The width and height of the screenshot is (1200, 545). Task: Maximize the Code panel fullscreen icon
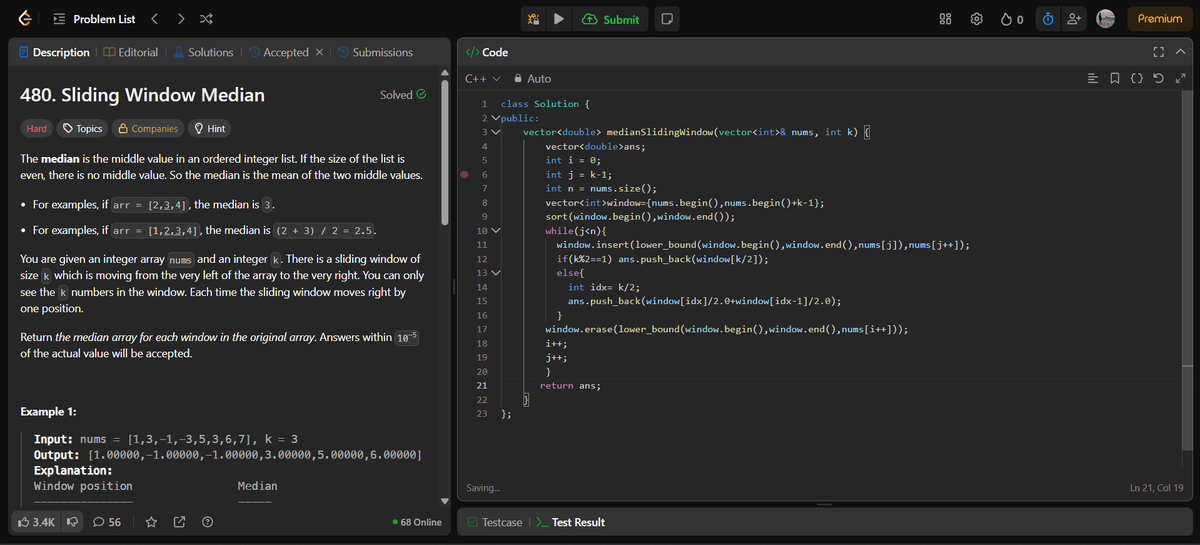[x=1160, y=52]
